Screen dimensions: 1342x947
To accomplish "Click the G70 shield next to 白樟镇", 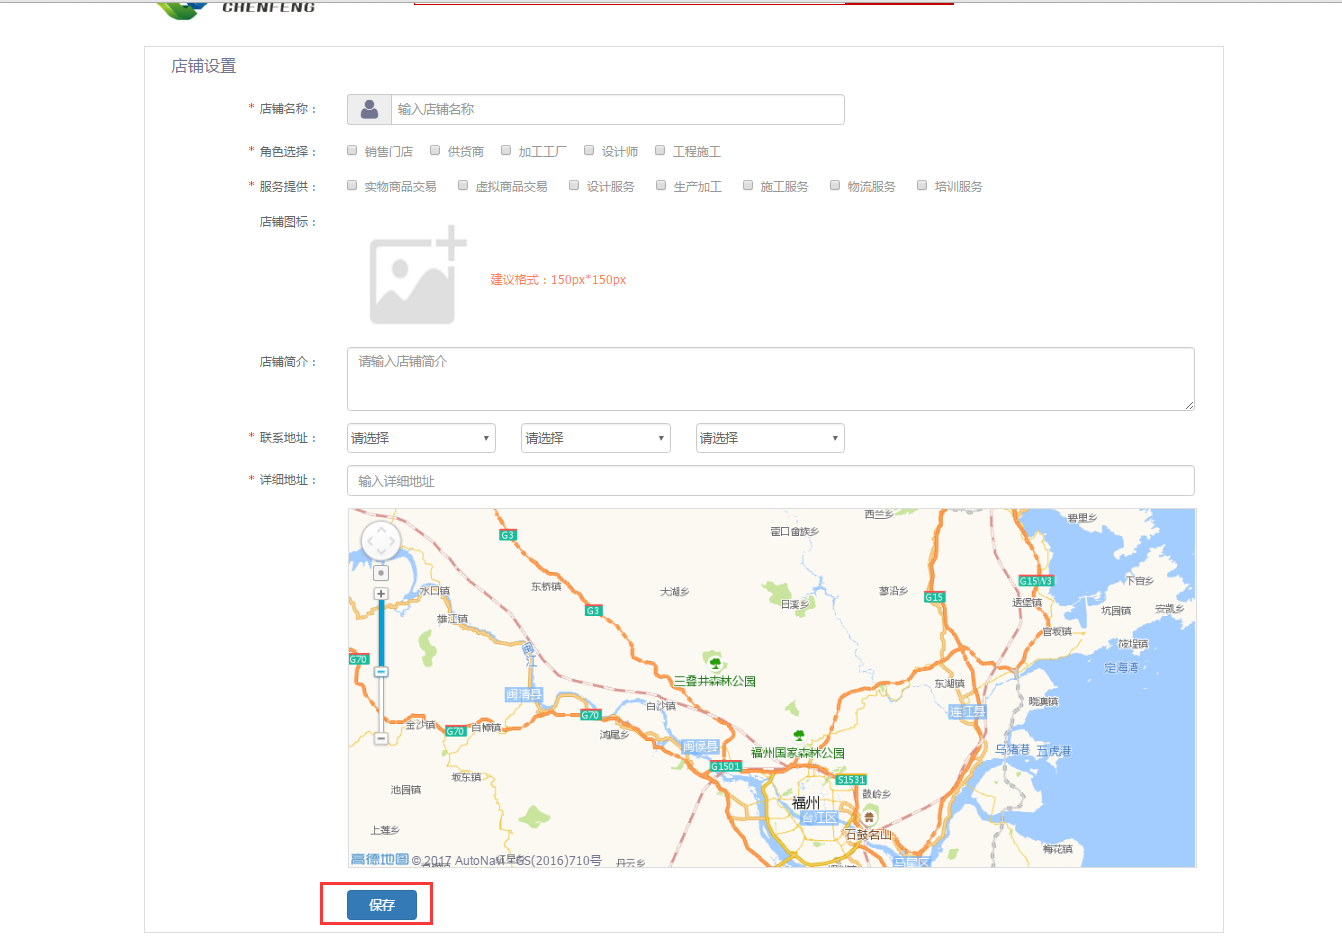I will 455,731.
